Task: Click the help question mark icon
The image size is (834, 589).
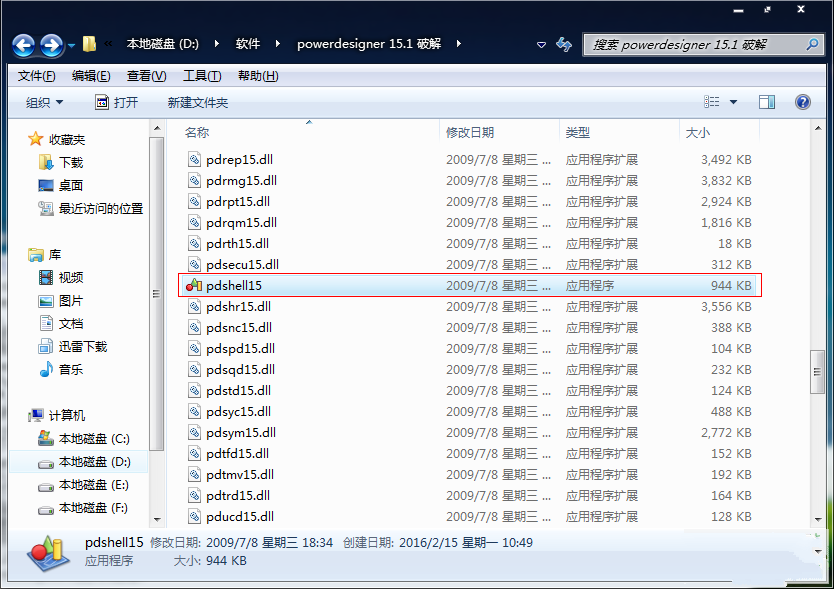Action: point(803,102)
